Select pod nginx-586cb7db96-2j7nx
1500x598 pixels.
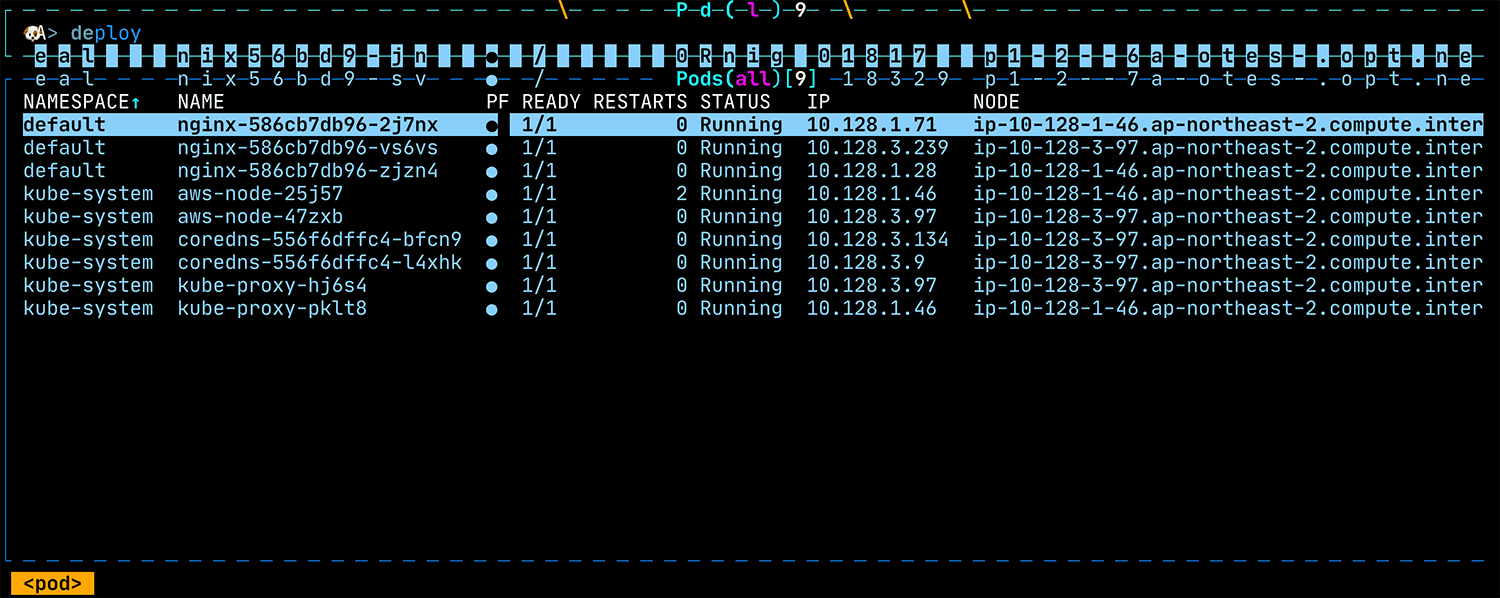pyautogui.click(x=307, y=125)
